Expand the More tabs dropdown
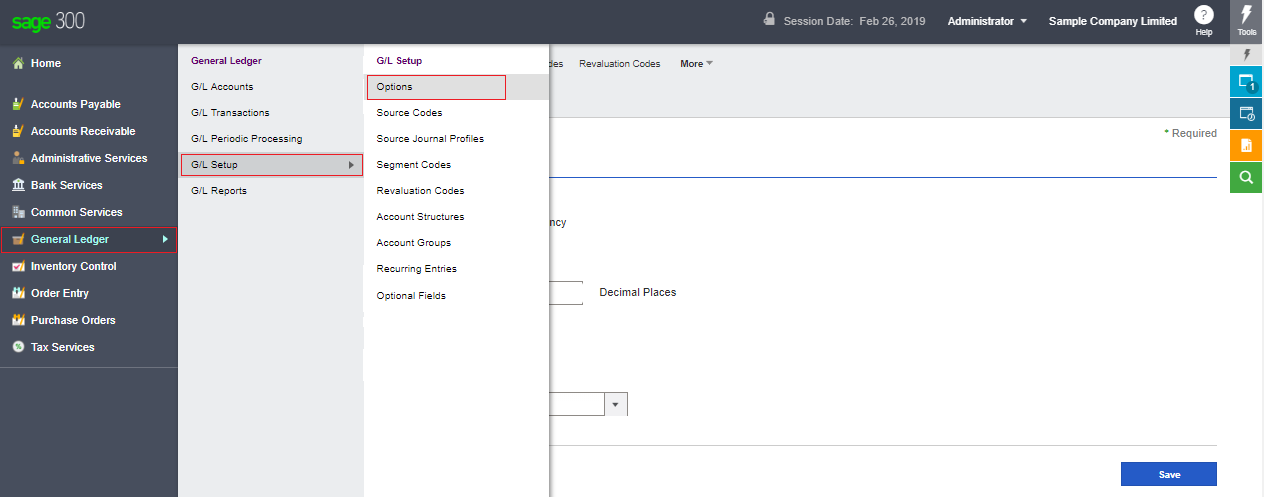Viewport: 1272px width, 497px height. tap(696, 64)
